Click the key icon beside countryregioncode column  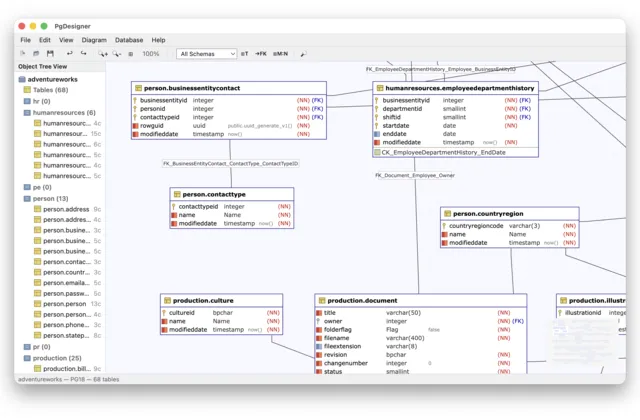point(444,226)
